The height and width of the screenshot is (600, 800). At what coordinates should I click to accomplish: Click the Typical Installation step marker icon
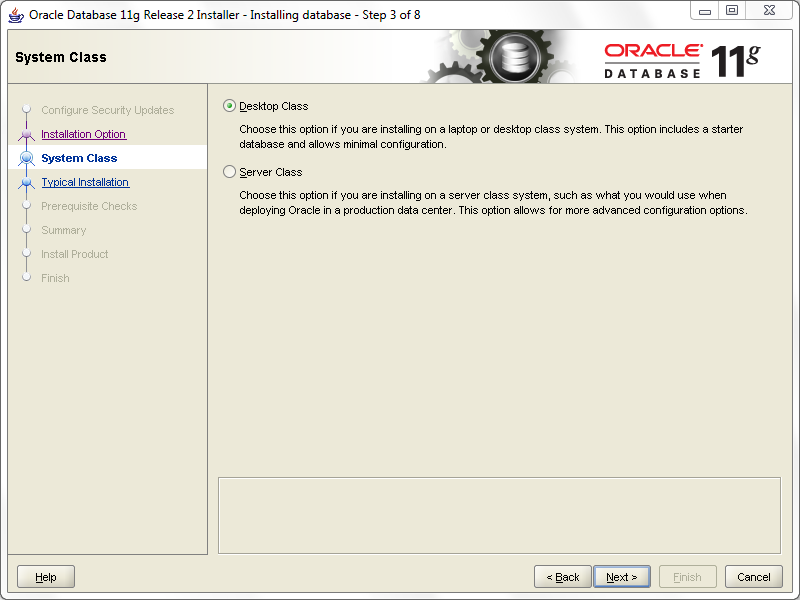pos(27,182)
